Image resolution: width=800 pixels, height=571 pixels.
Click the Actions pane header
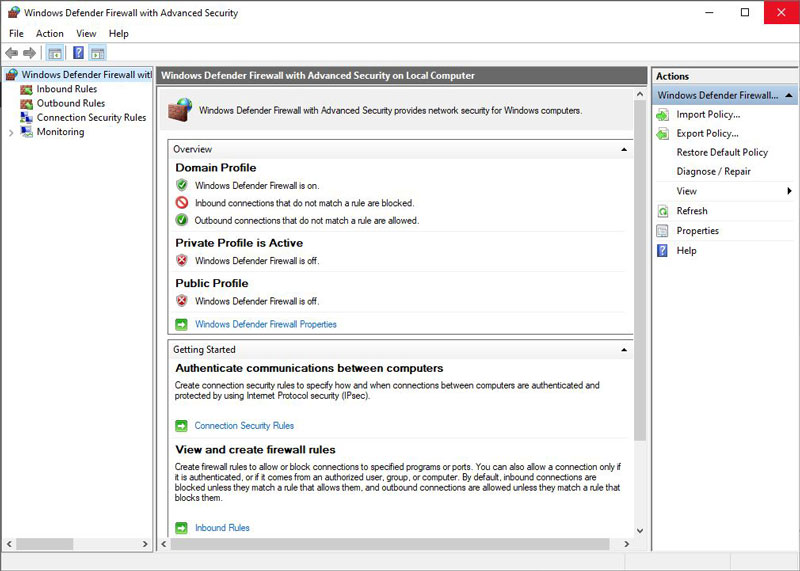tap(724, 76)
